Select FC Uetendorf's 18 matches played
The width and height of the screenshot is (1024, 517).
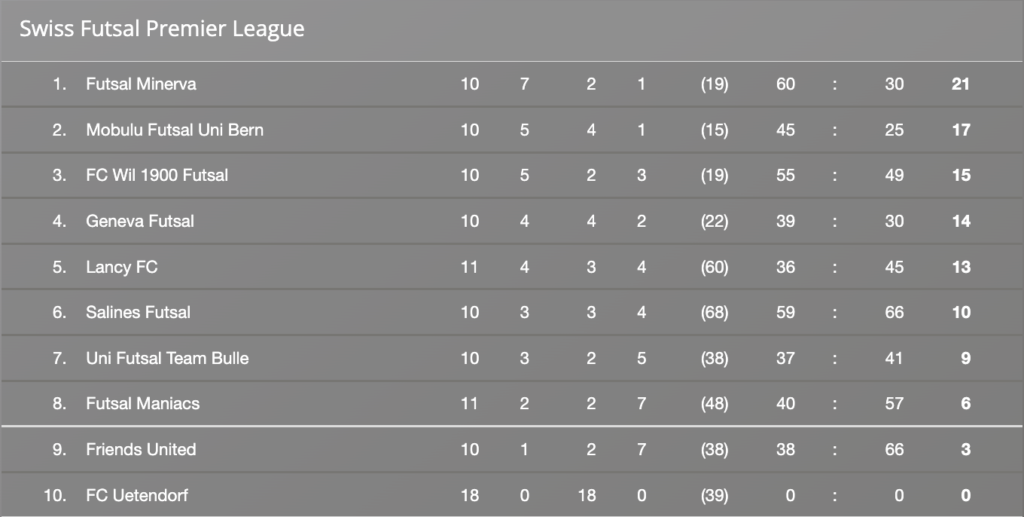[x=470, y=495]
